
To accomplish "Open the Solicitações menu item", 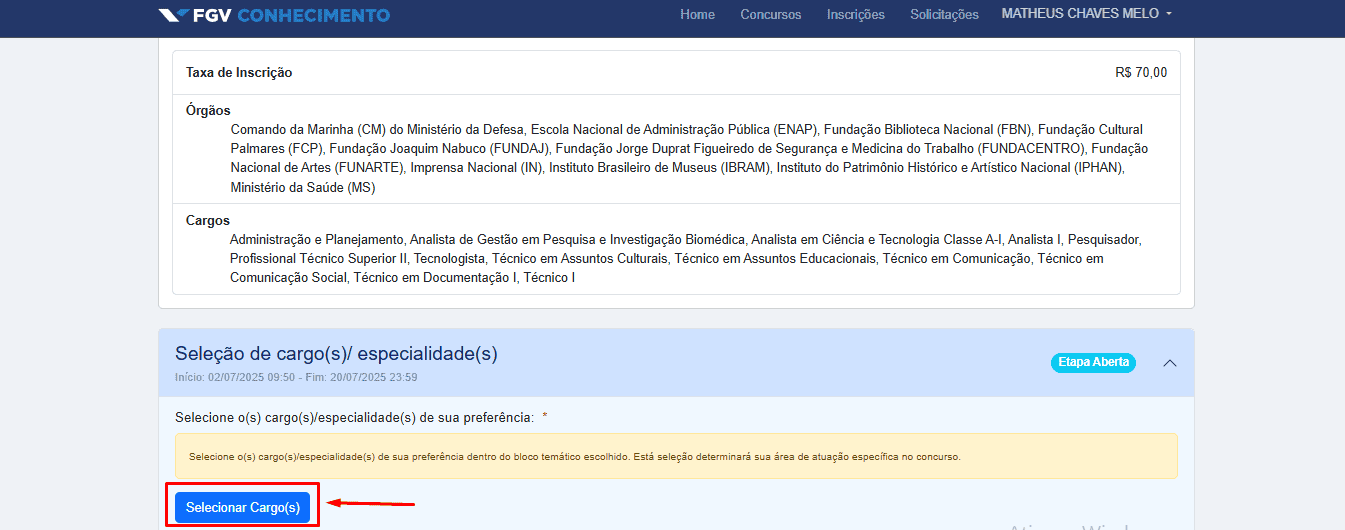I will coord(944,14).
